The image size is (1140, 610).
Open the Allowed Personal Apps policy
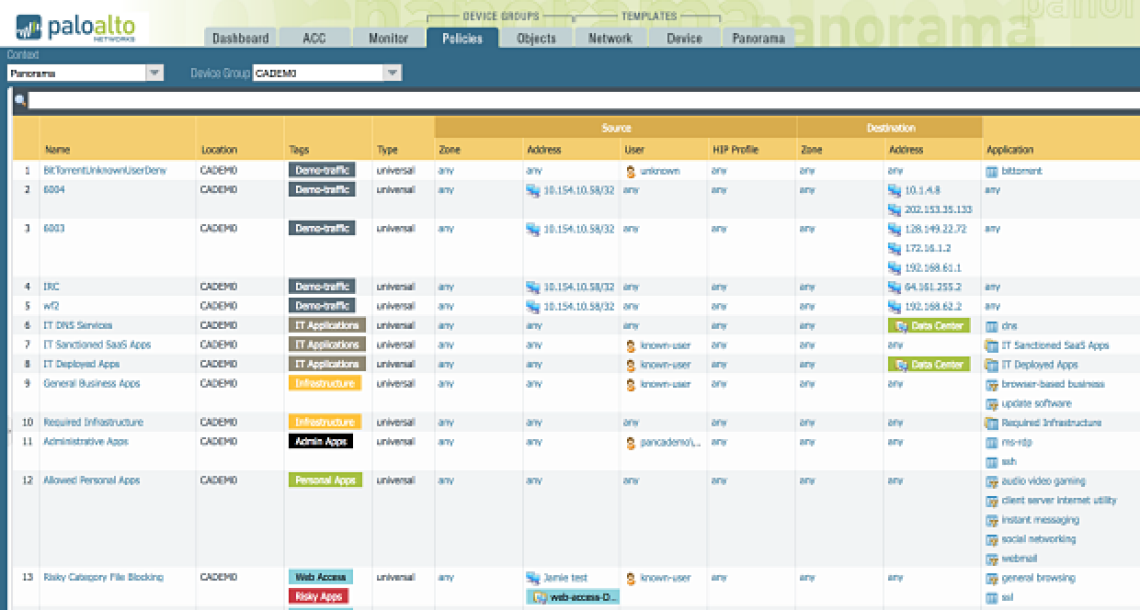[91, 481]
